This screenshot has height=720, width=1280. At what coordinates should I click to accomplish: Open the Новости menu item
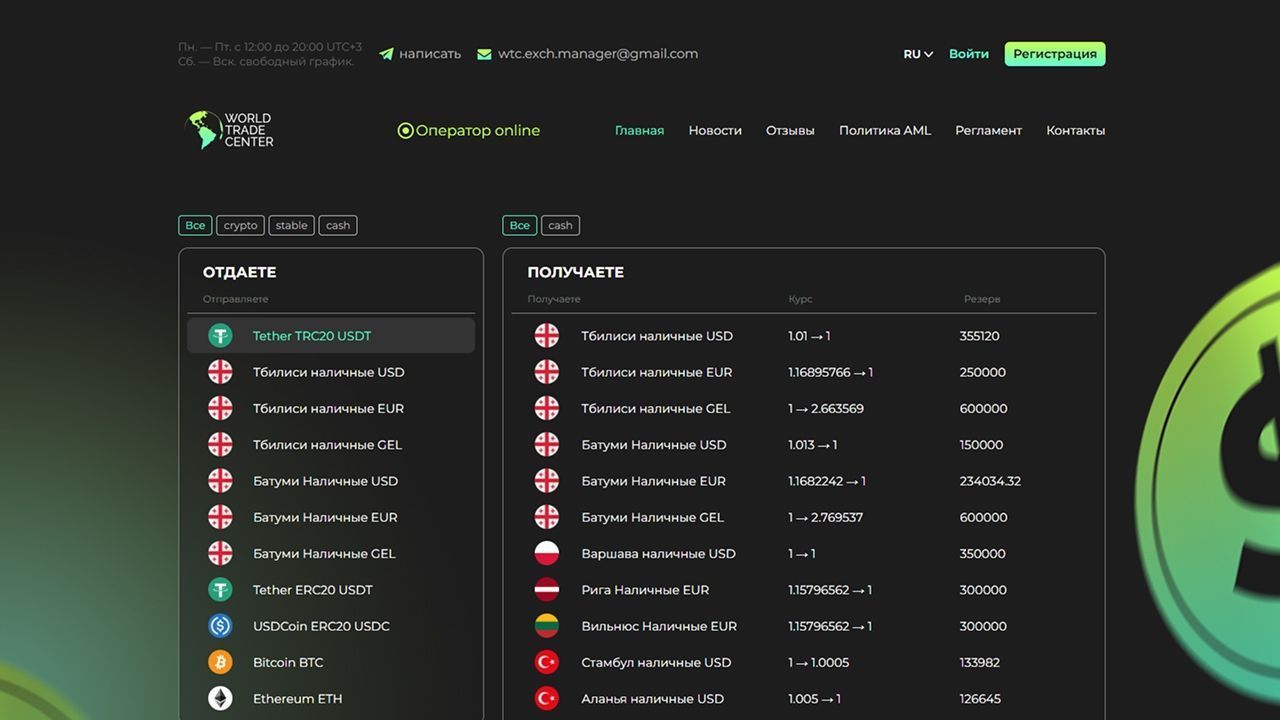click(x=715, y=130)
